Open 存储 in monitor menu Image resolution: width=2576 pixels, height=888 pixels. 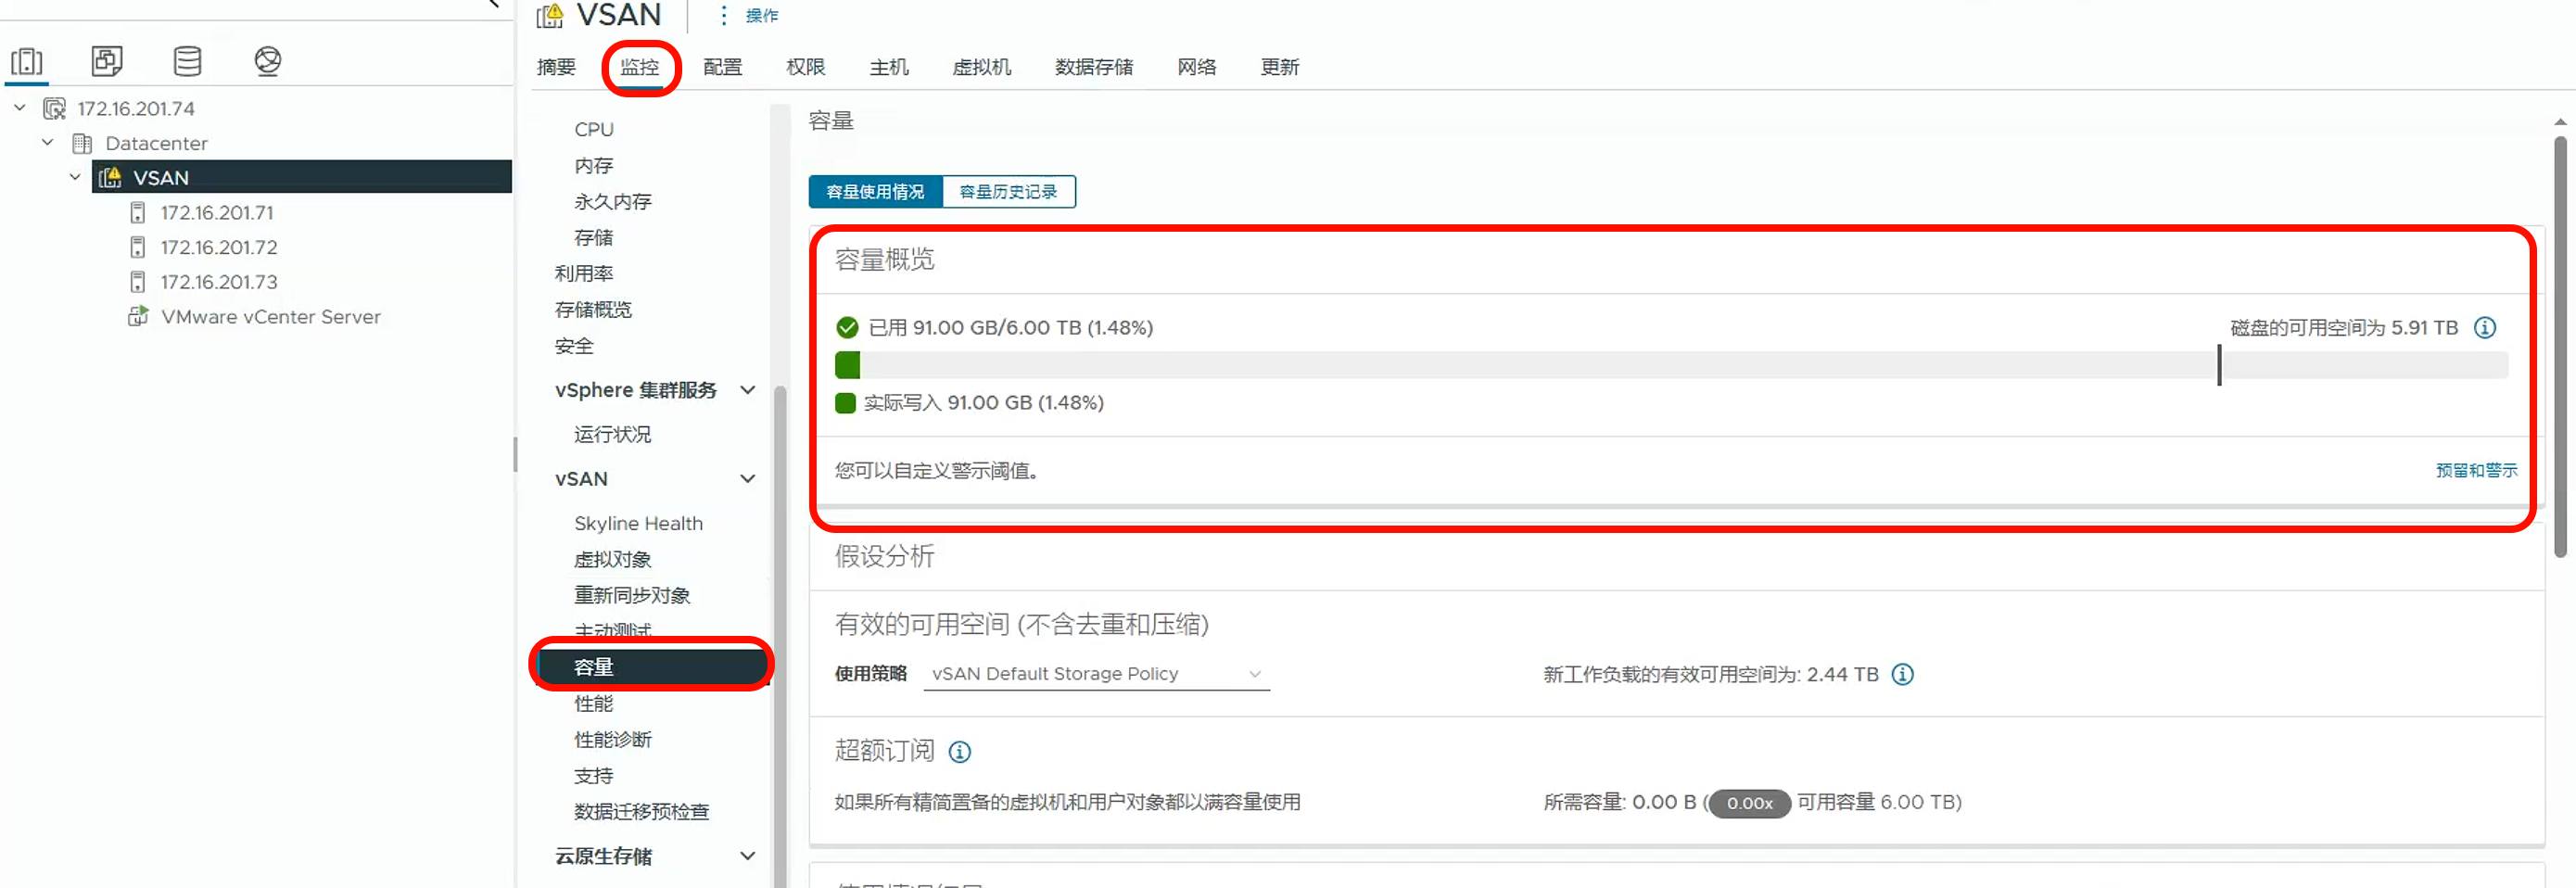tap(594, 237)
